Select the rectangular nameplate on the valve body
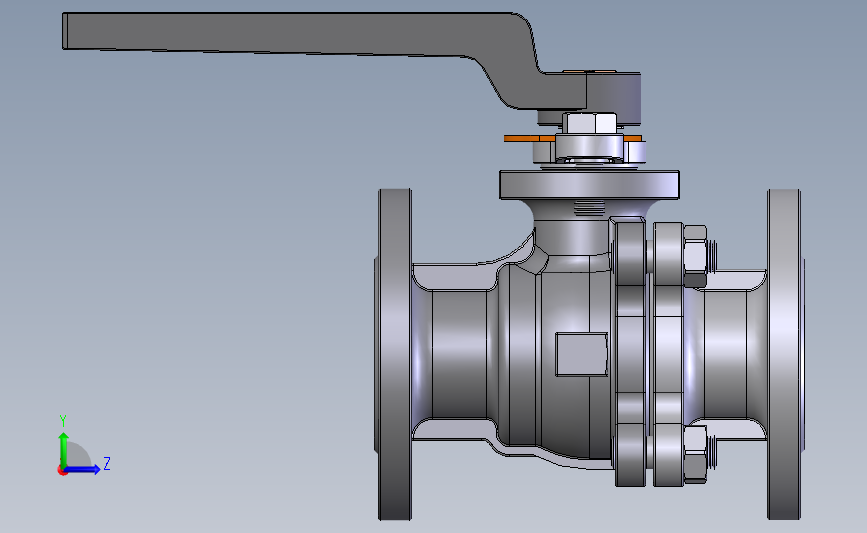Screen dimensions: 867x533 click(581, 354)
